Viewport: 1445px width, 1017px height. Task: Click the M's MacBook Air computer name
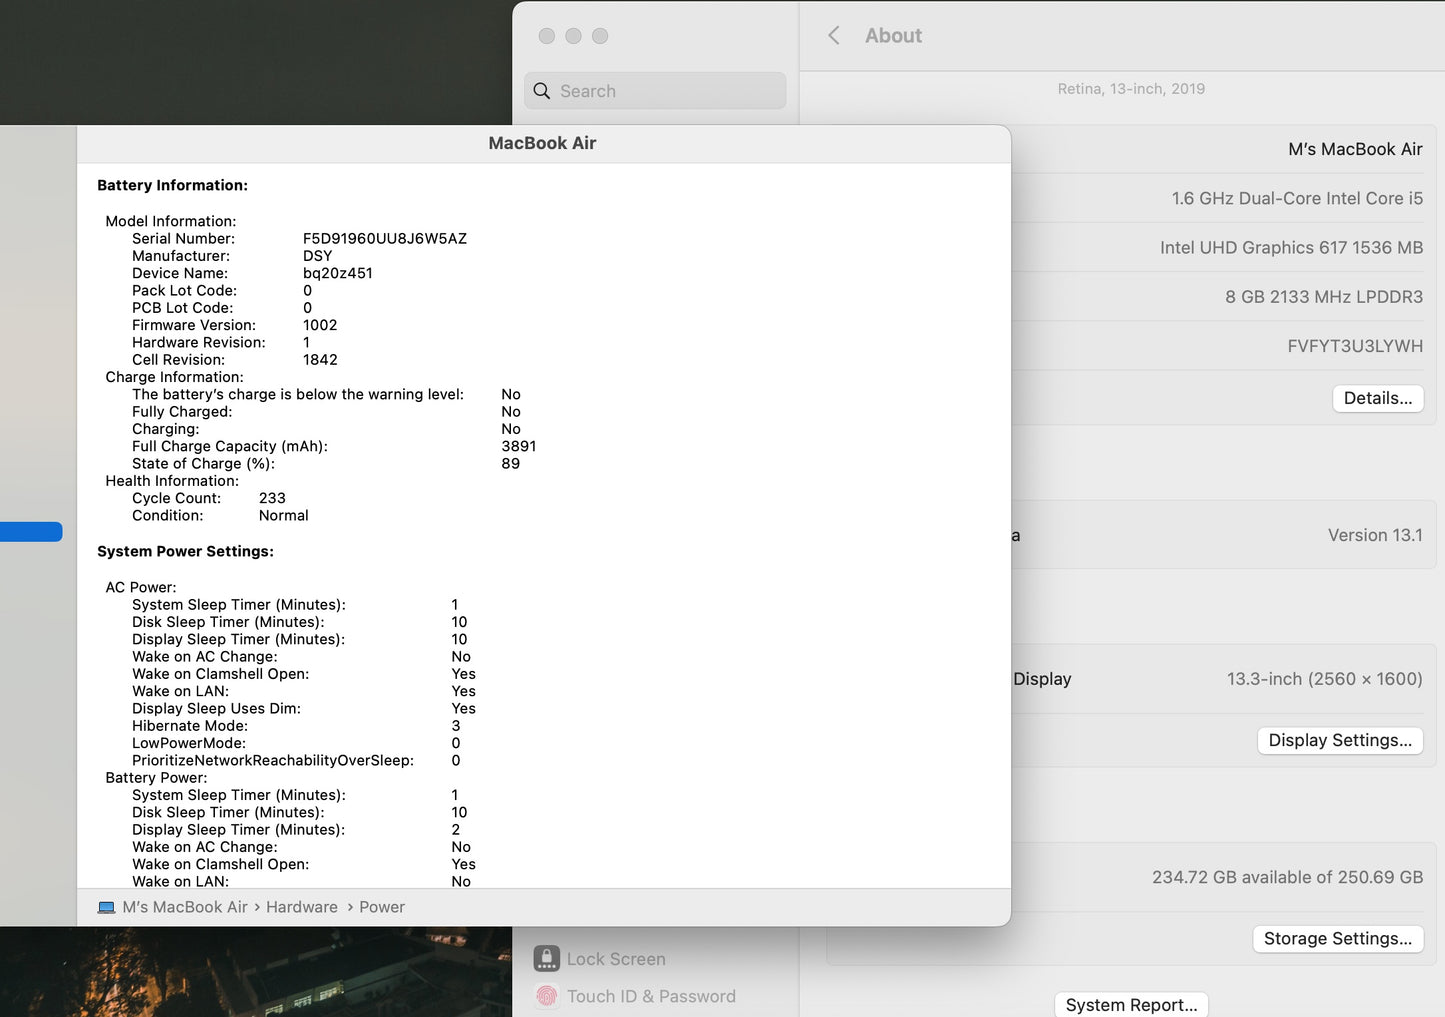click(1354, 150)
